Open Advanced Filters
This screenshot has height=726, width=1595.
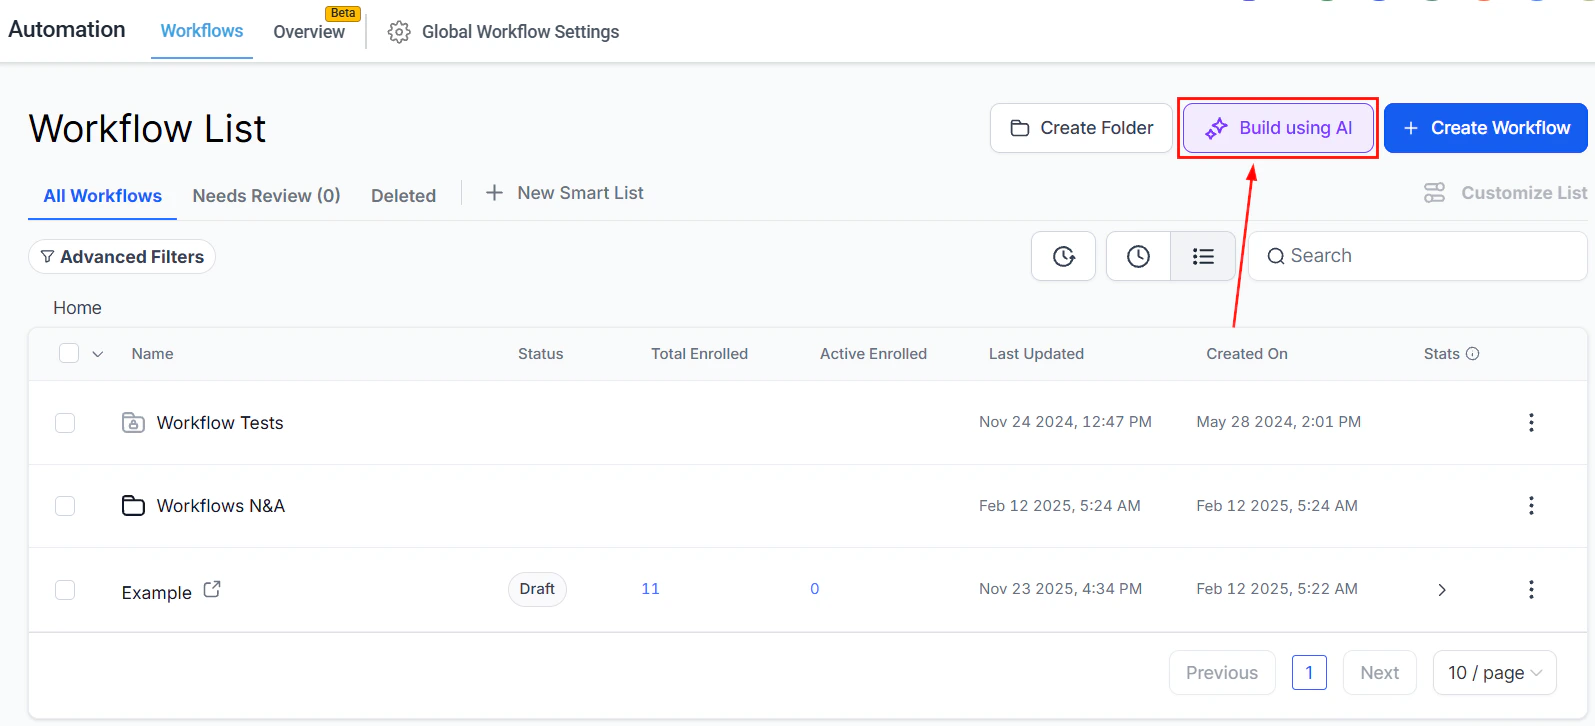point(122,257)
